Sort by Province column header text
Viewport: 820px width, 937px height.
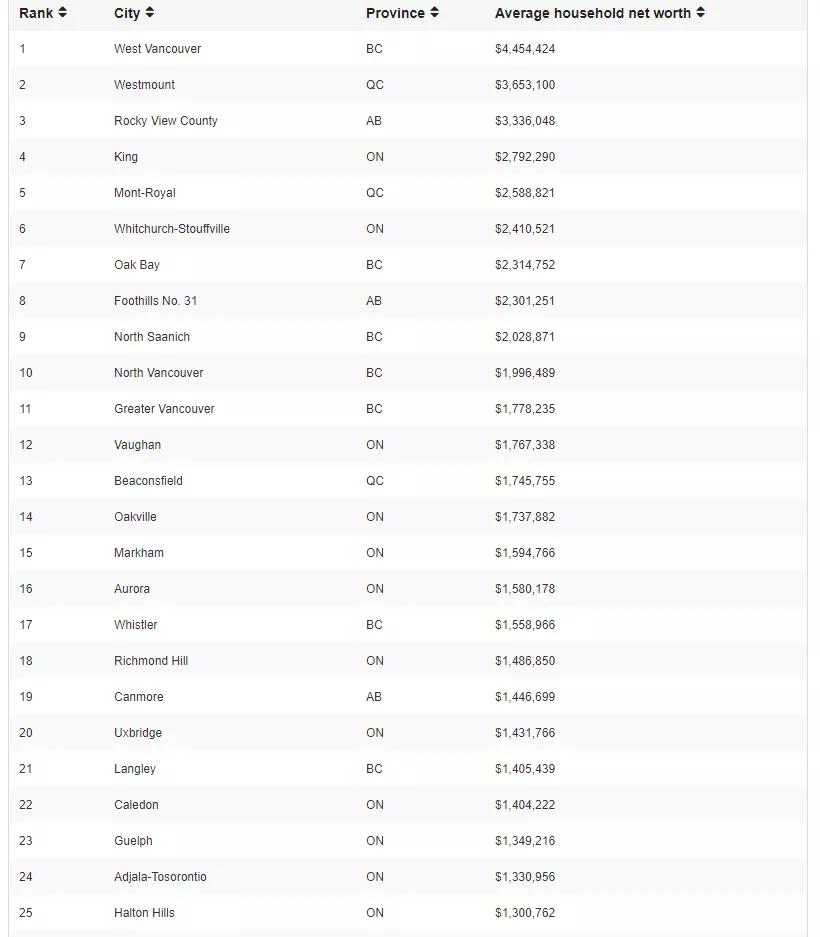(x=395, y=13)
